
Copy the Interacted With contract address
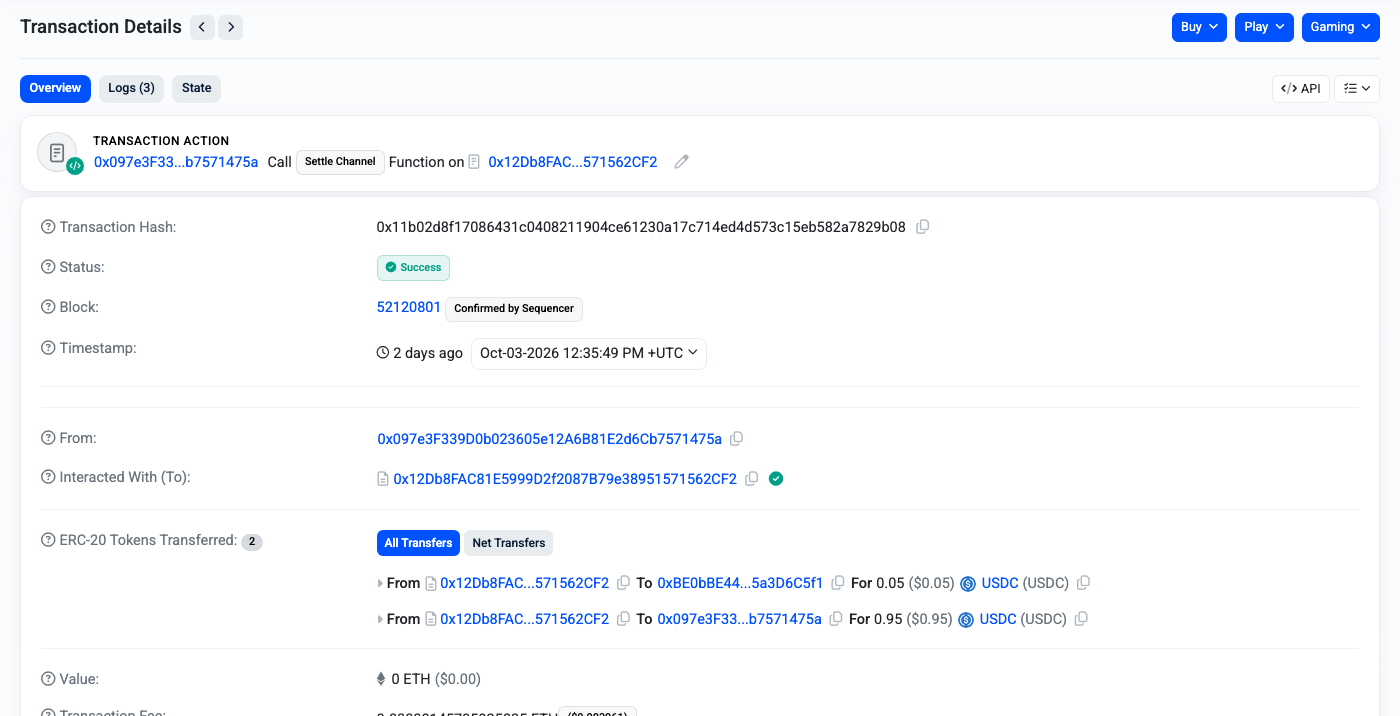pos(752,479)
